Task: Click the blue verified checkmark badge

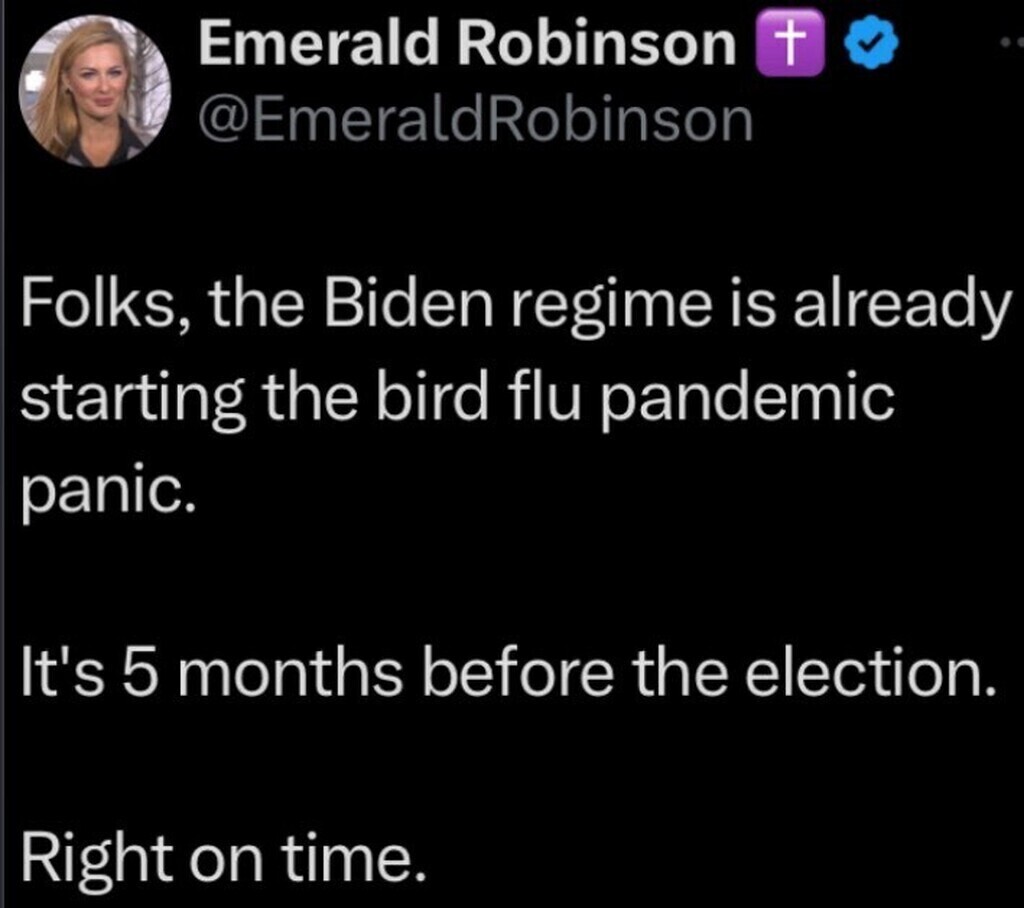Action: coord(871,43)
